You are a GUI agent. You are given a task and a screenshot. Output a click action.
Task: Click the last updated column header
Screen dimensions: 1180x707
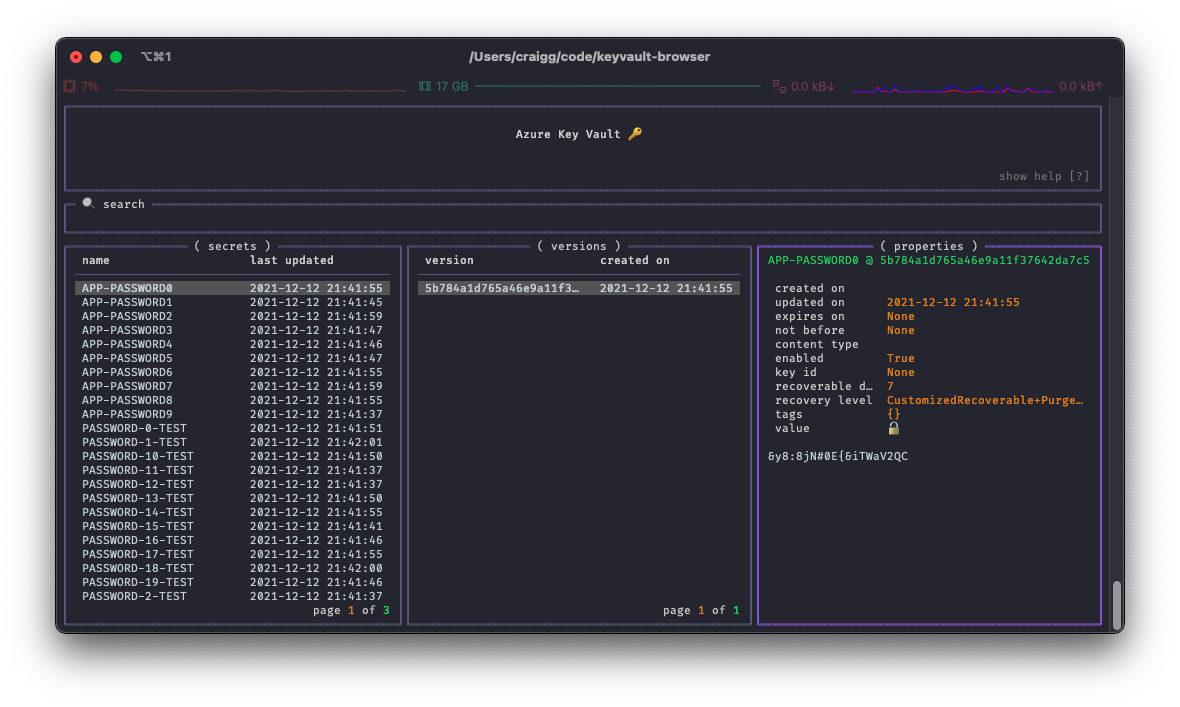(291, 260)
